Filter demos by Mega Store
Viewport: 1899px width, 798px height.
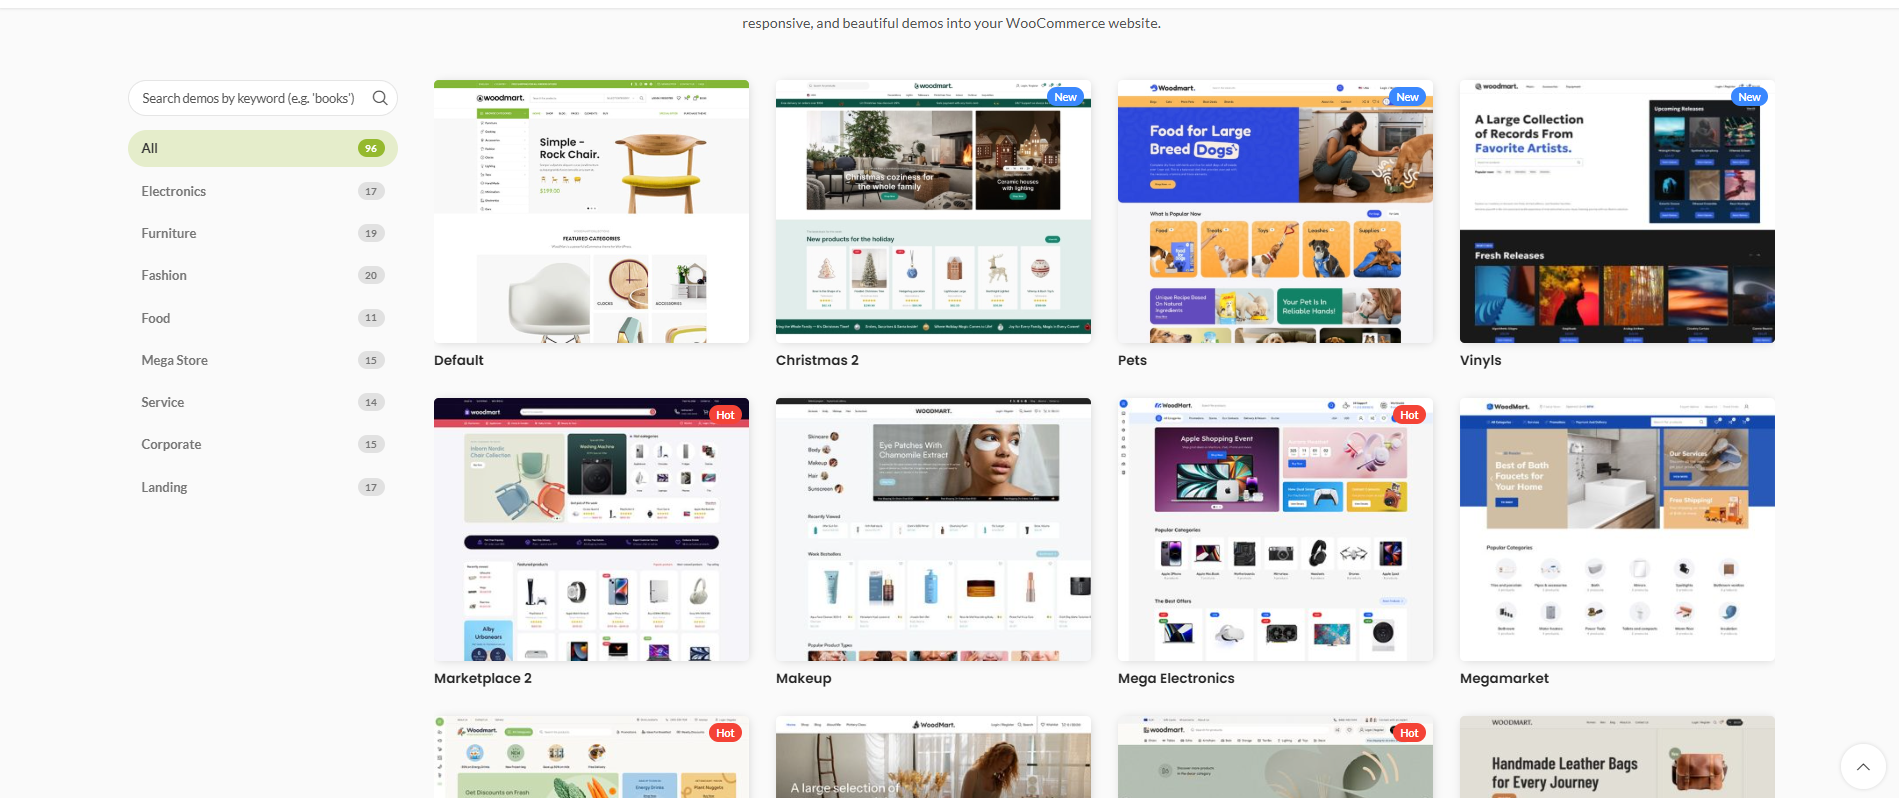pyautogui.click(x=263, y=360)
